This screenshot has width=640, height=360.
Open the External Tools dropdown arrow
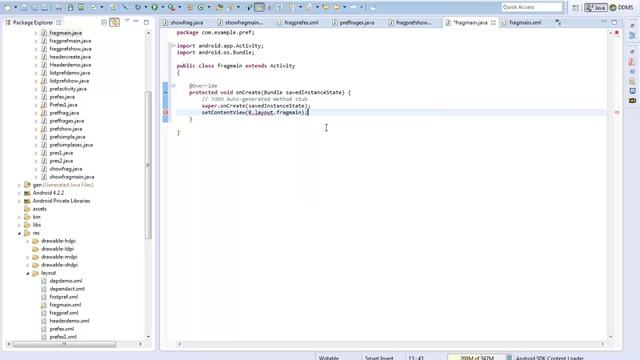(180, 7)
